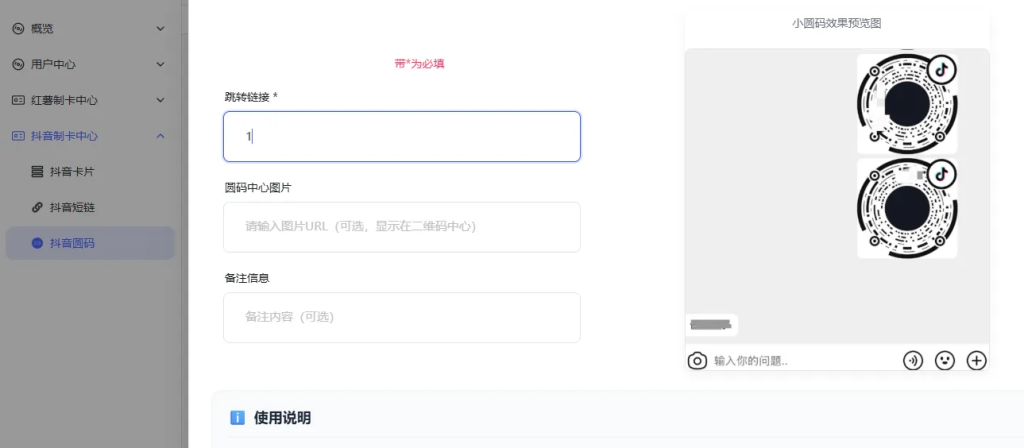Click the 红薯制卡中心 card icon
Image resolution: width=1024 pixels, height=448 pixels.
(18, 100)
